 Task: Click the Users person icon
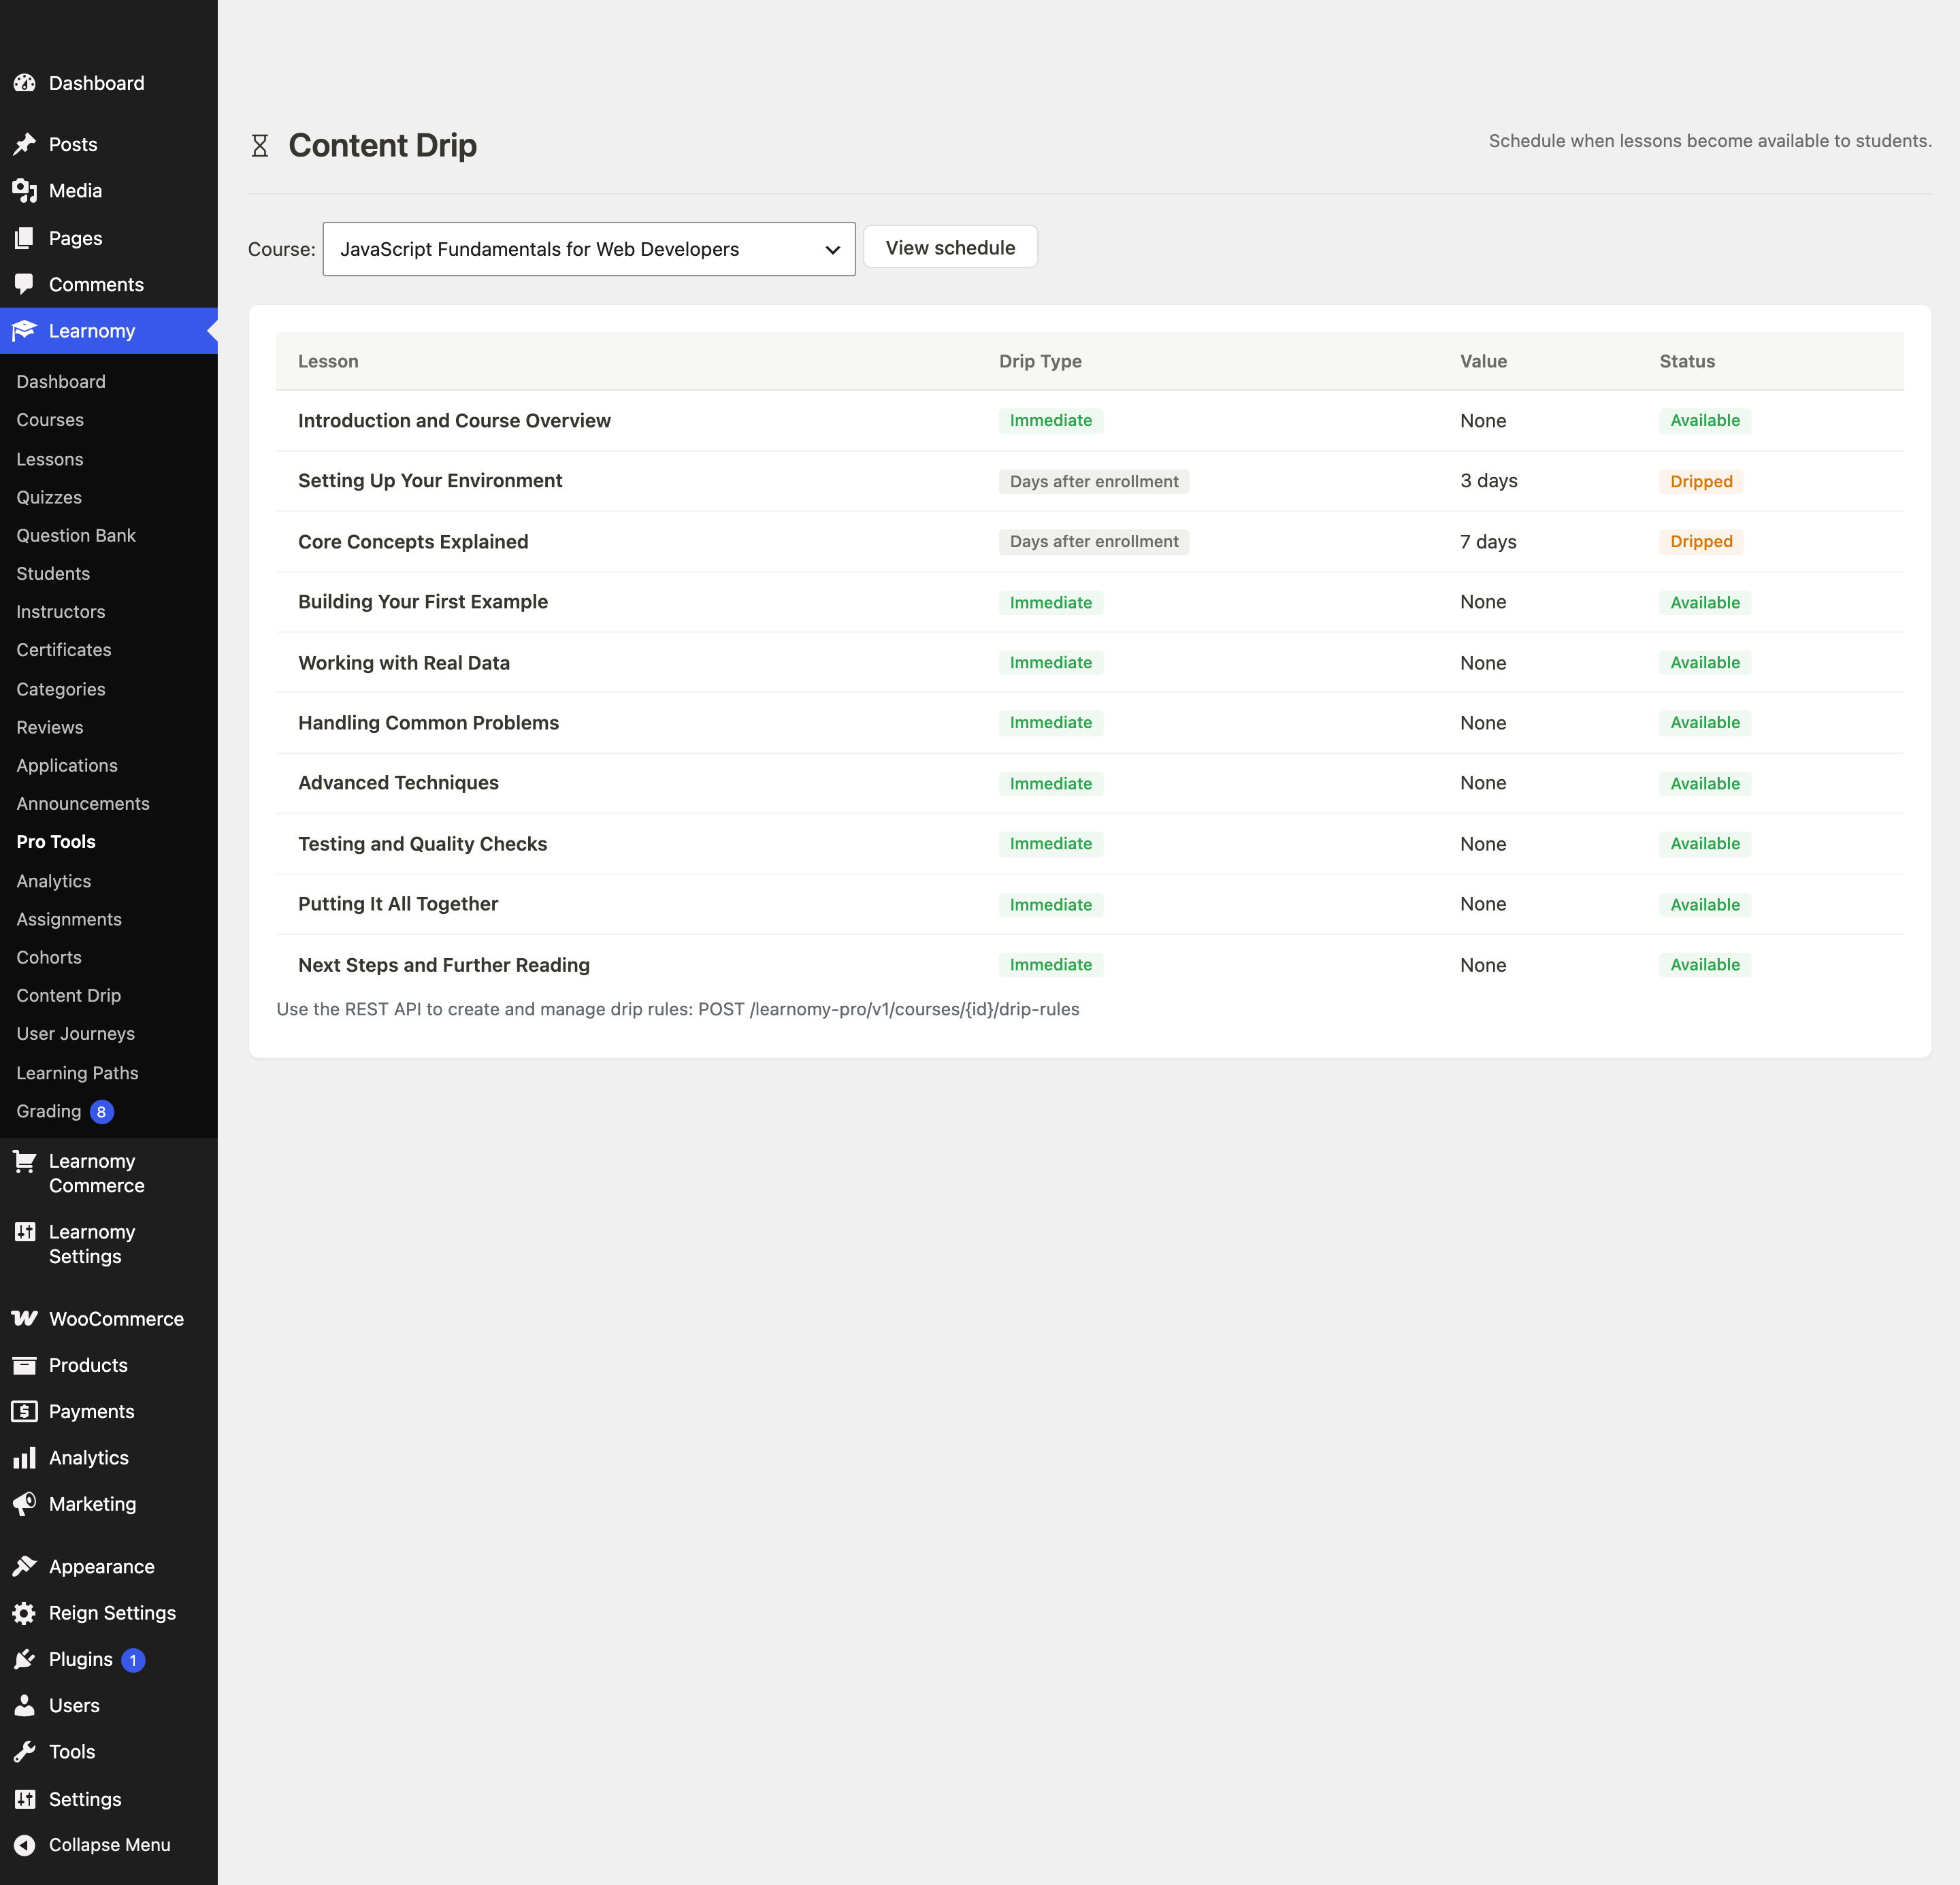[x=25, y=1705]
